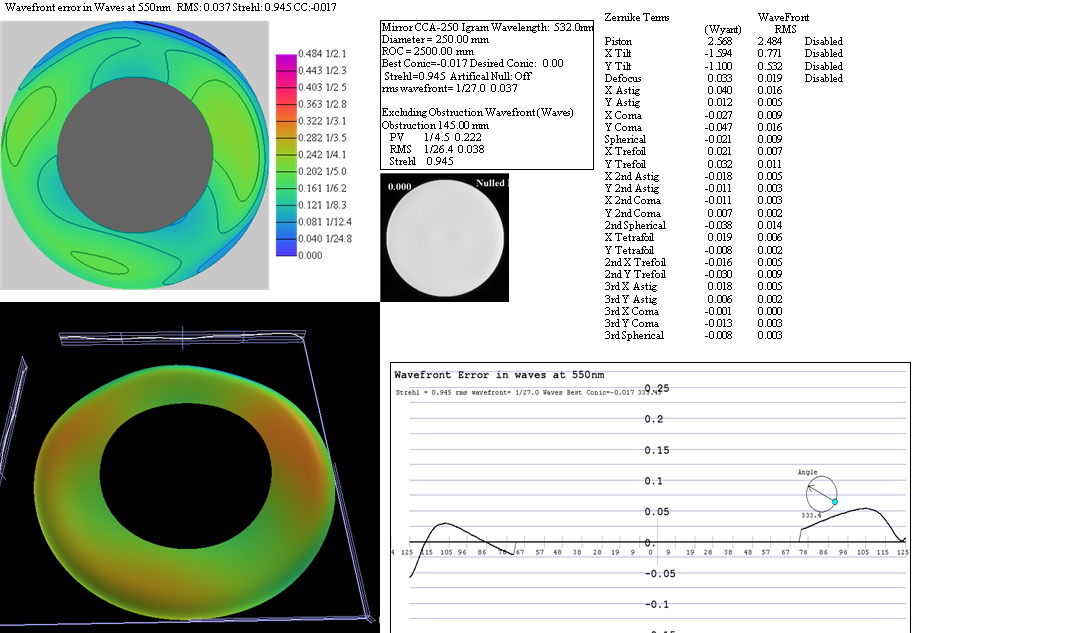Image resolution: width=1081 pixels, height=633 pixels.
Task: Click the cyan dot on the angle dial
Action: click(x=834, y=502)
